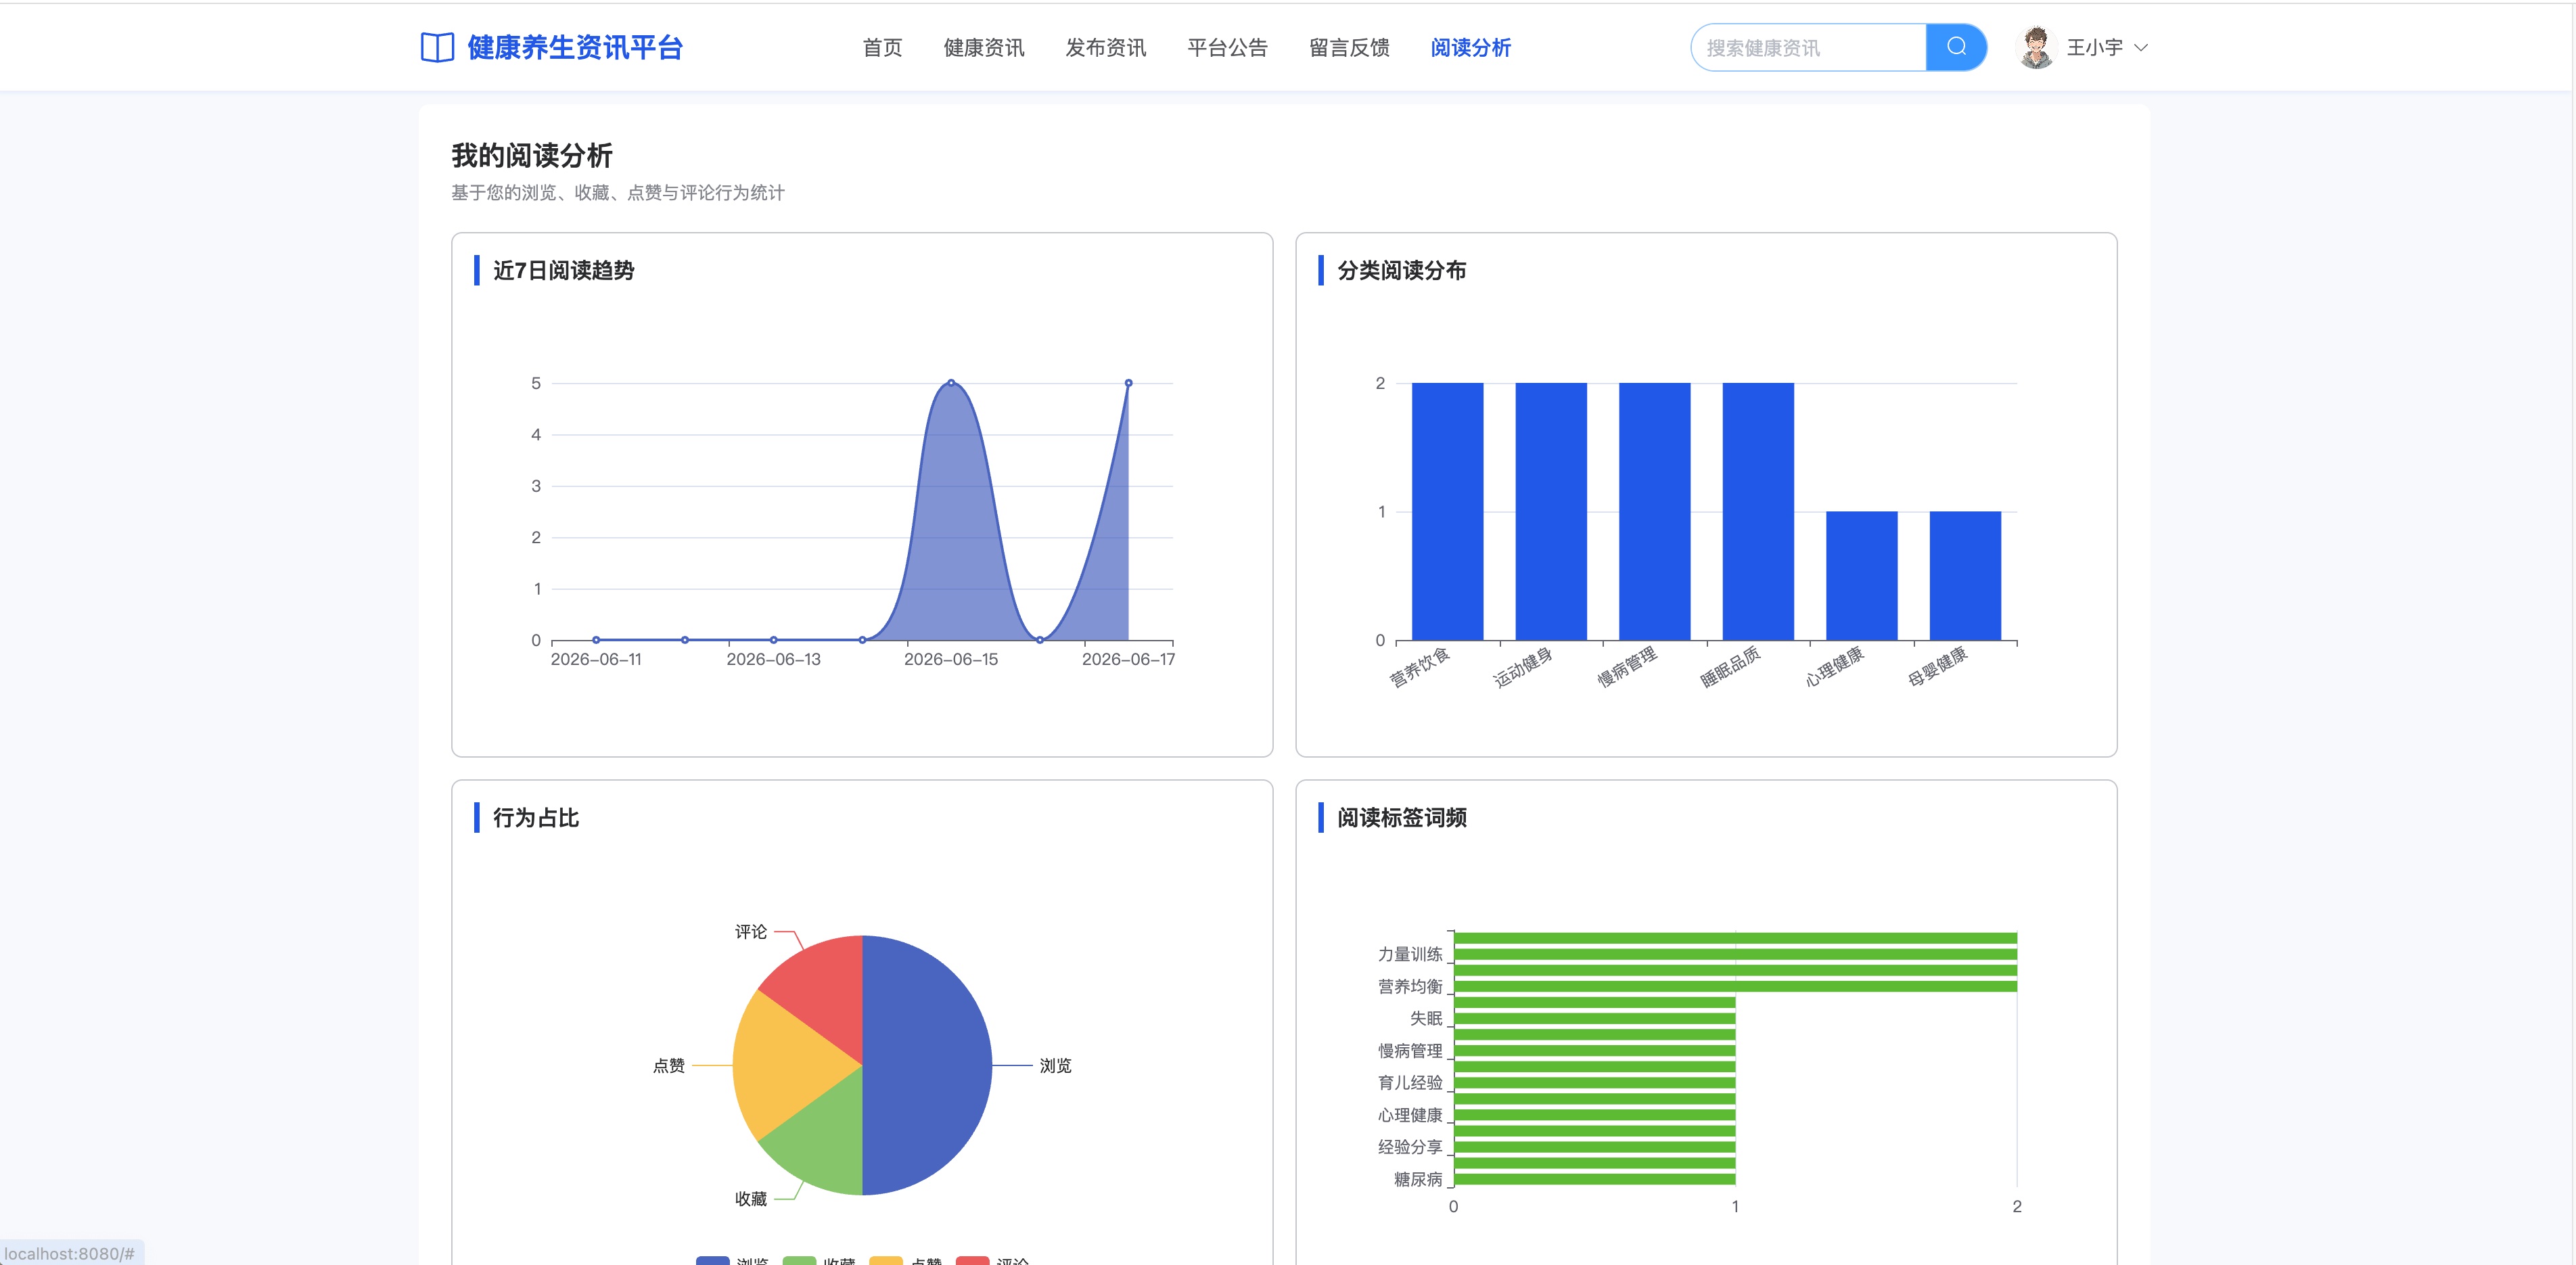
Task: Click the 近7日阅读趋势 card title
Action: [x=564, y=270]
